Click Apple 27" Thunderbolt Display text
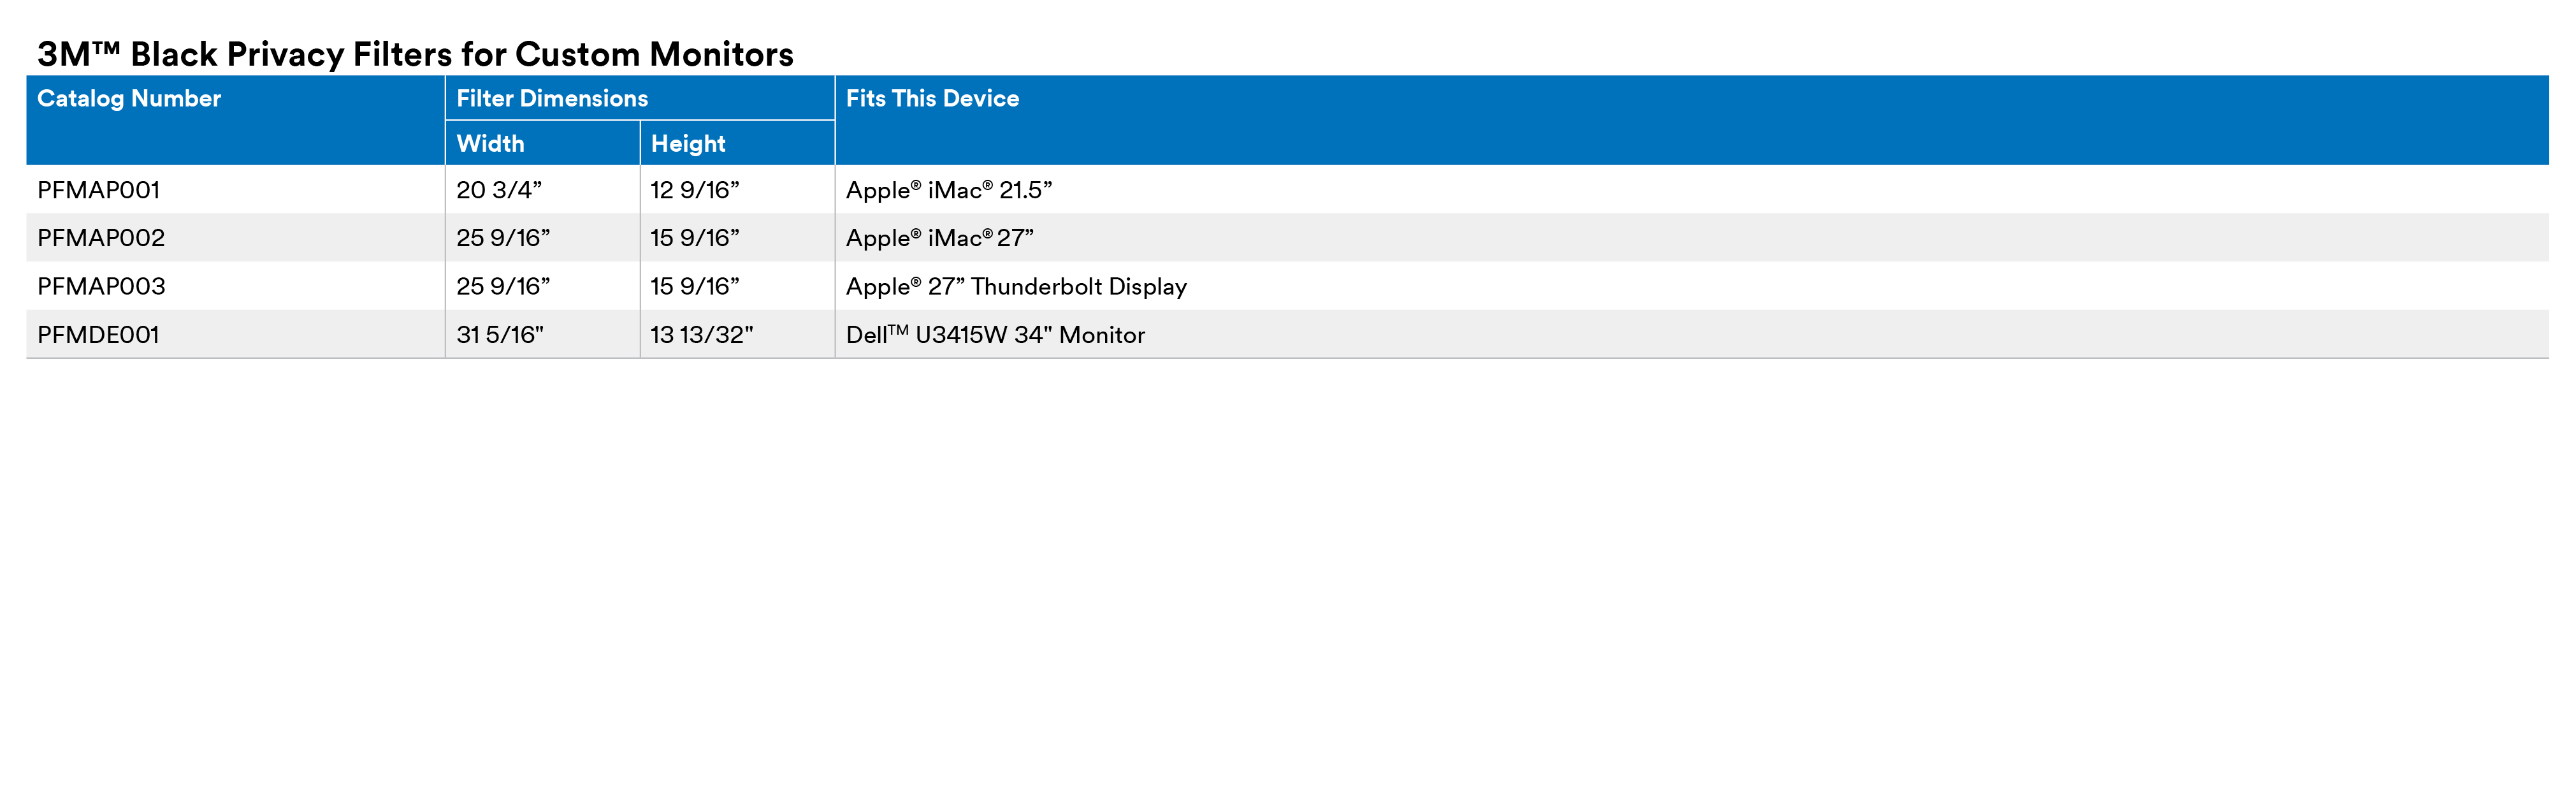 [x=1016, y=287]
